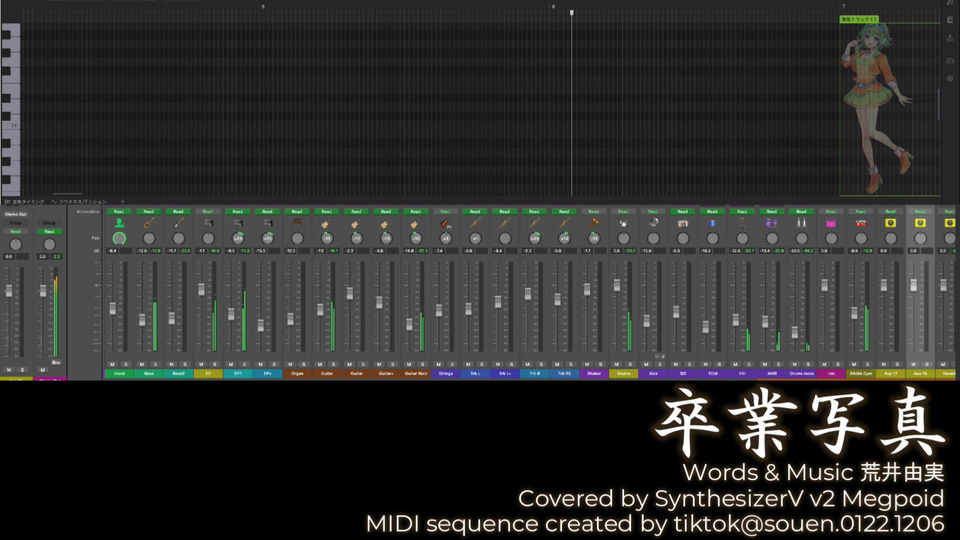Click the EP+ channel keyboard icon
The image size is (960, 540).
268,223
